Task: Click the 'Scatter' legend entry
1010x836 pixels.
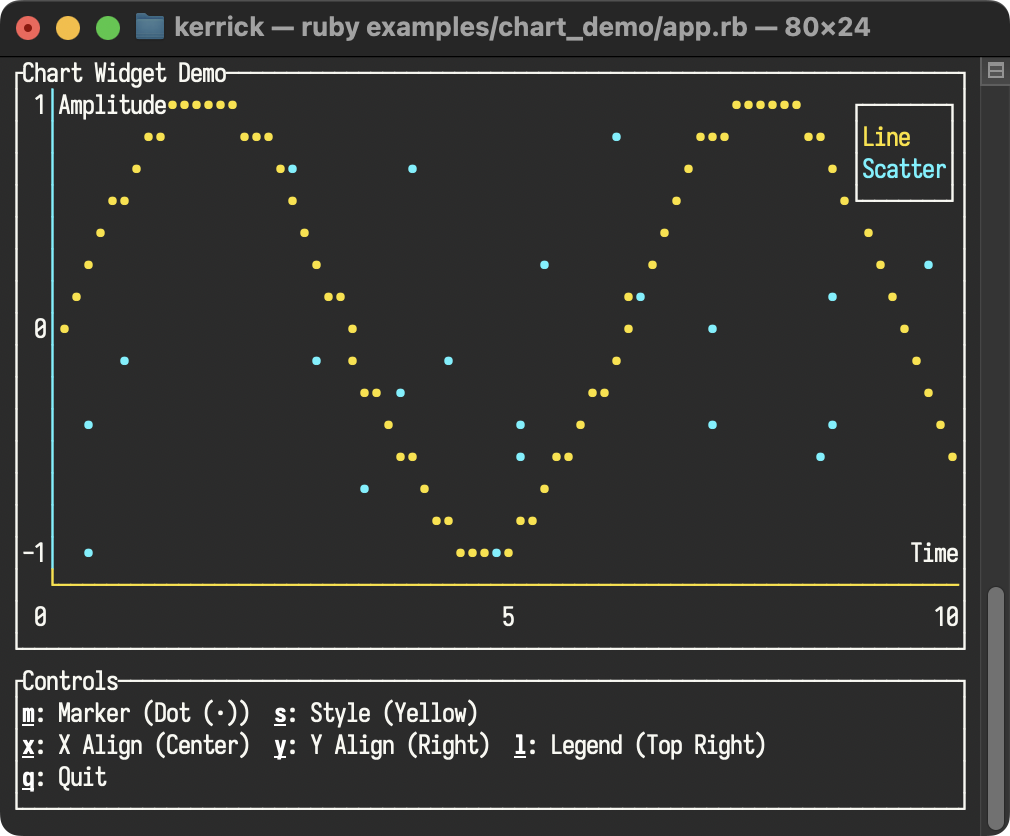Action: 904,169
